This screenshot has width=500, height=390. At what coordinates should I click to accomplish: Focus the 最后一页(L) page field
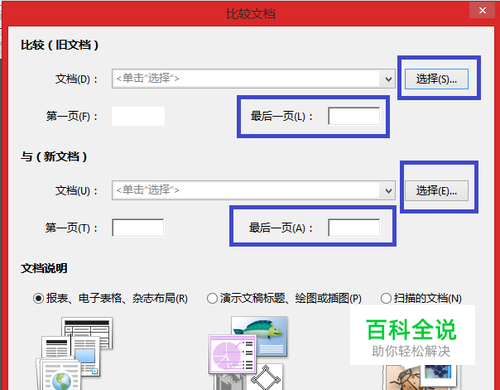(x=354, y=116)
